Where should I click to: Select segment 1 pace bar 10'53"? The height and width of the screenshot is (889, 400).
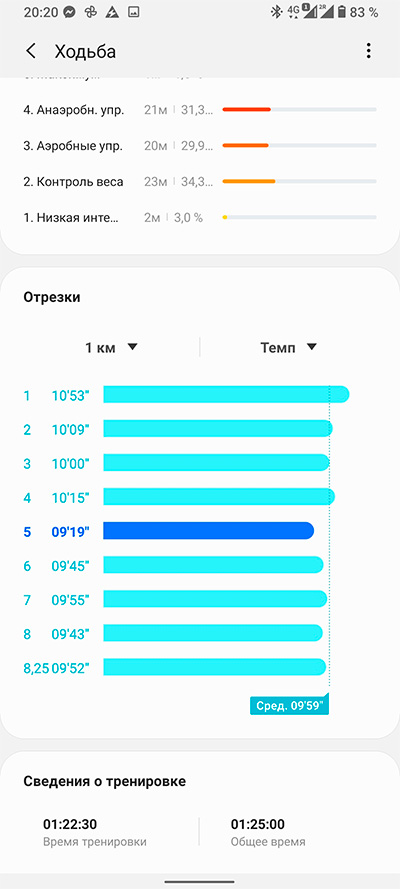pyautogui.click(x=225, y=395)
